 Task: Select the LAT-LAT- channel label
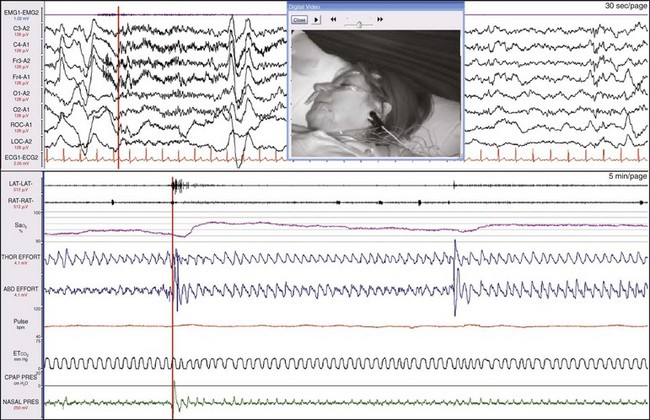coord(18,183)
